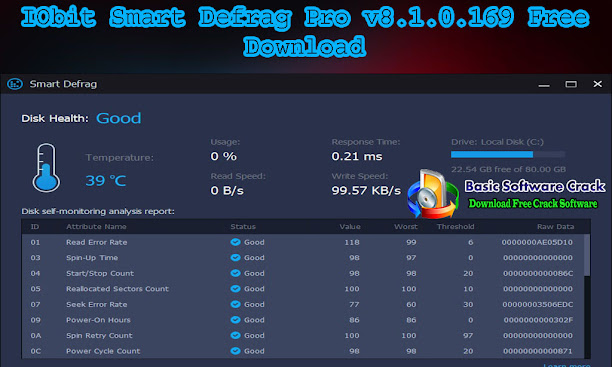Select the Read Error Rate row name
Viewport: 612px width, 367px height.
(x=96, y=242)
